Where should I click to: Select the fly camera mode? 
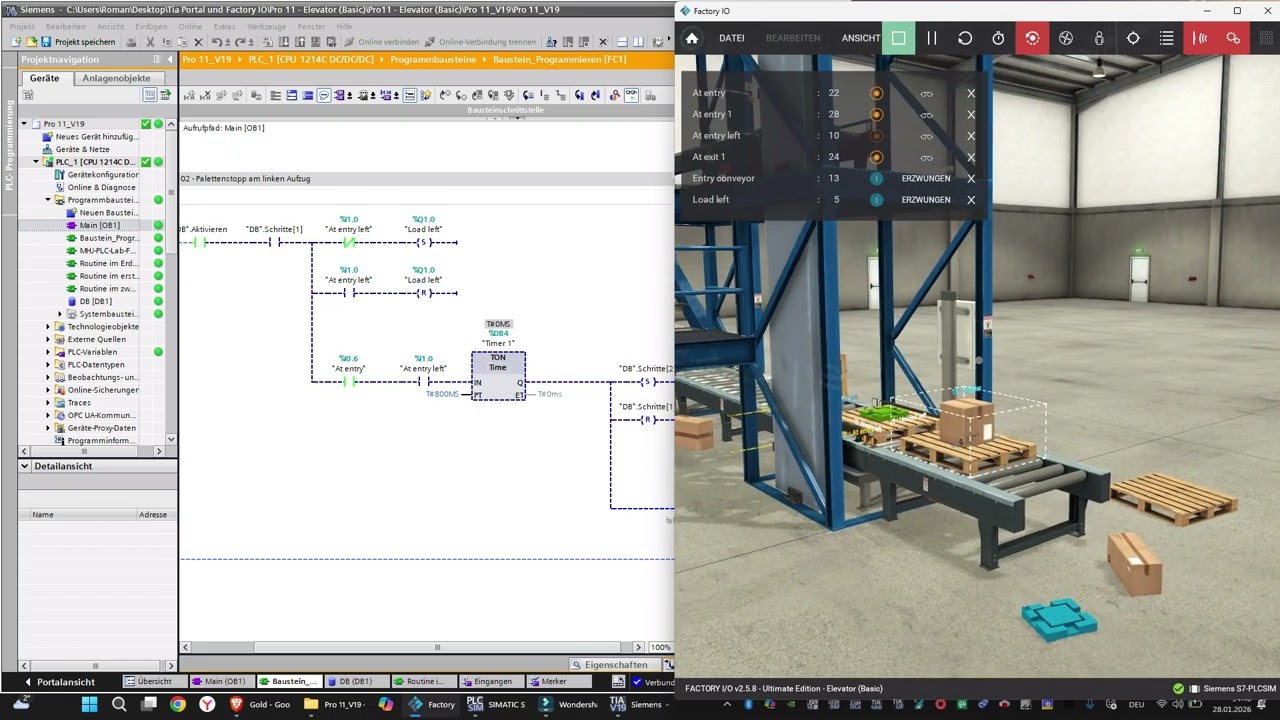(x=1066, y=38)
